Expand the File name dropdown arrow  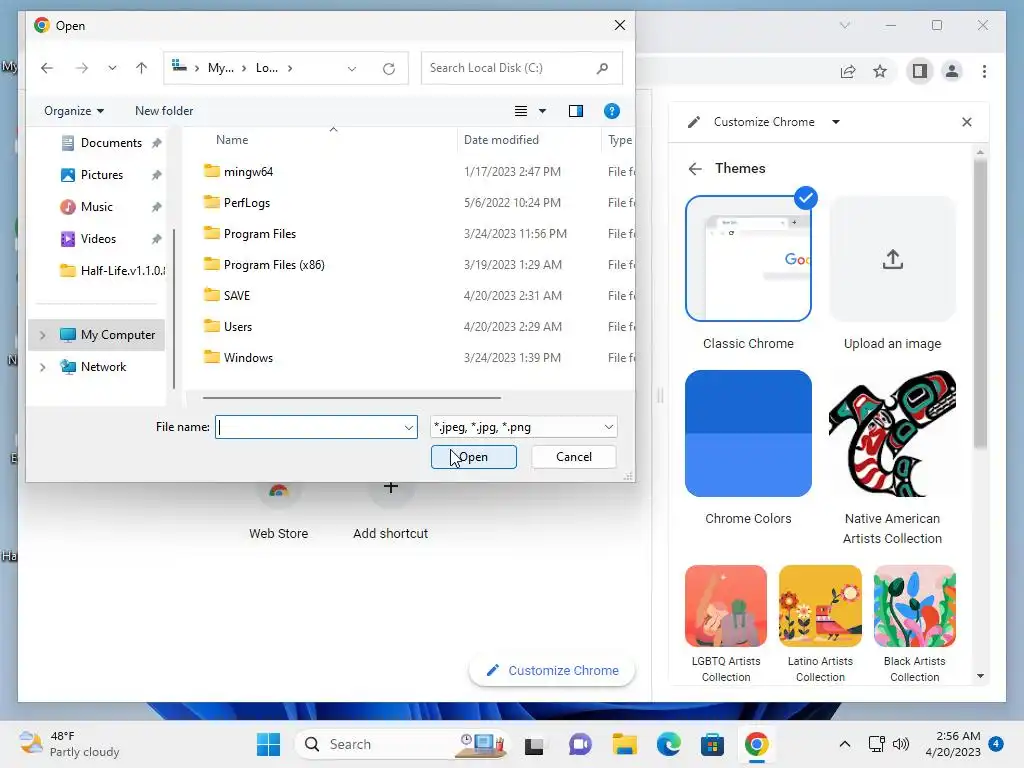(409, 428)
